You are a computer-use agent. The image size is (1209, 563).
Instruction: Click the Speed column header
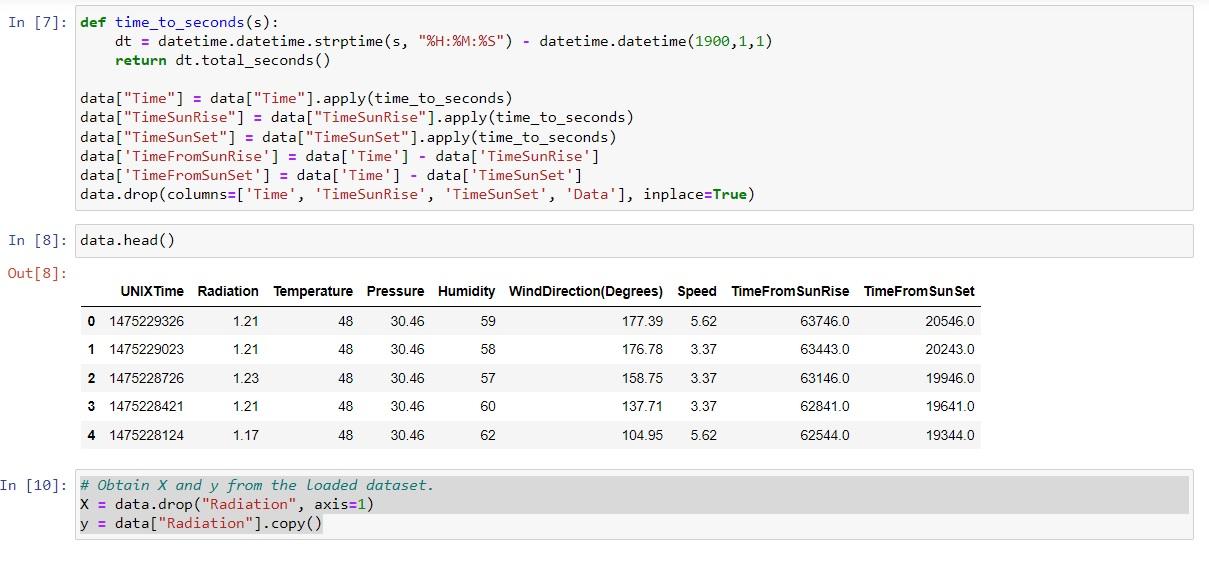click(x=697, y=291)
